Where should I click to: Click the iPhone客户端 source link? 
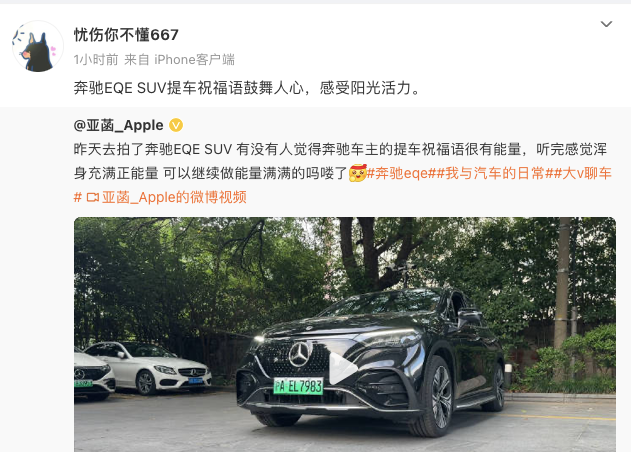click(x=194, y=60)
